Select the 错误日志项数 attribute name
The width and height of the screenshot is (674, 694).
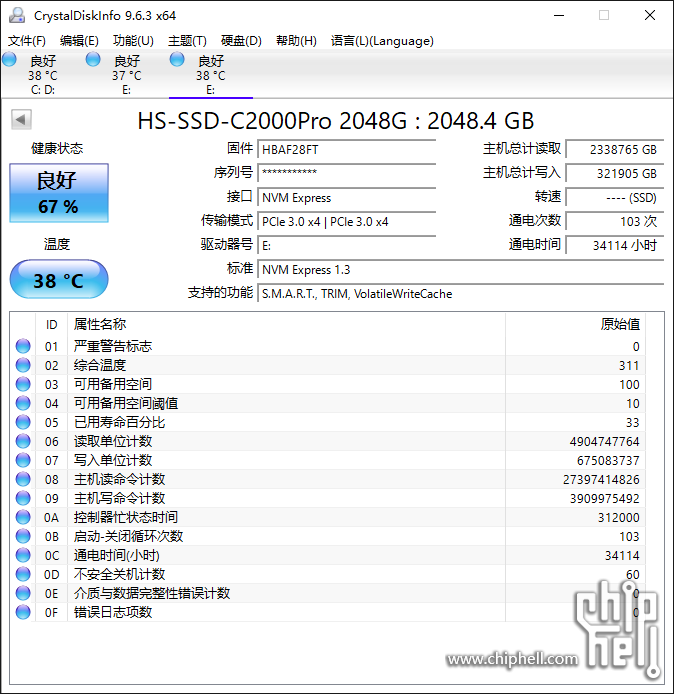[113, 612]
